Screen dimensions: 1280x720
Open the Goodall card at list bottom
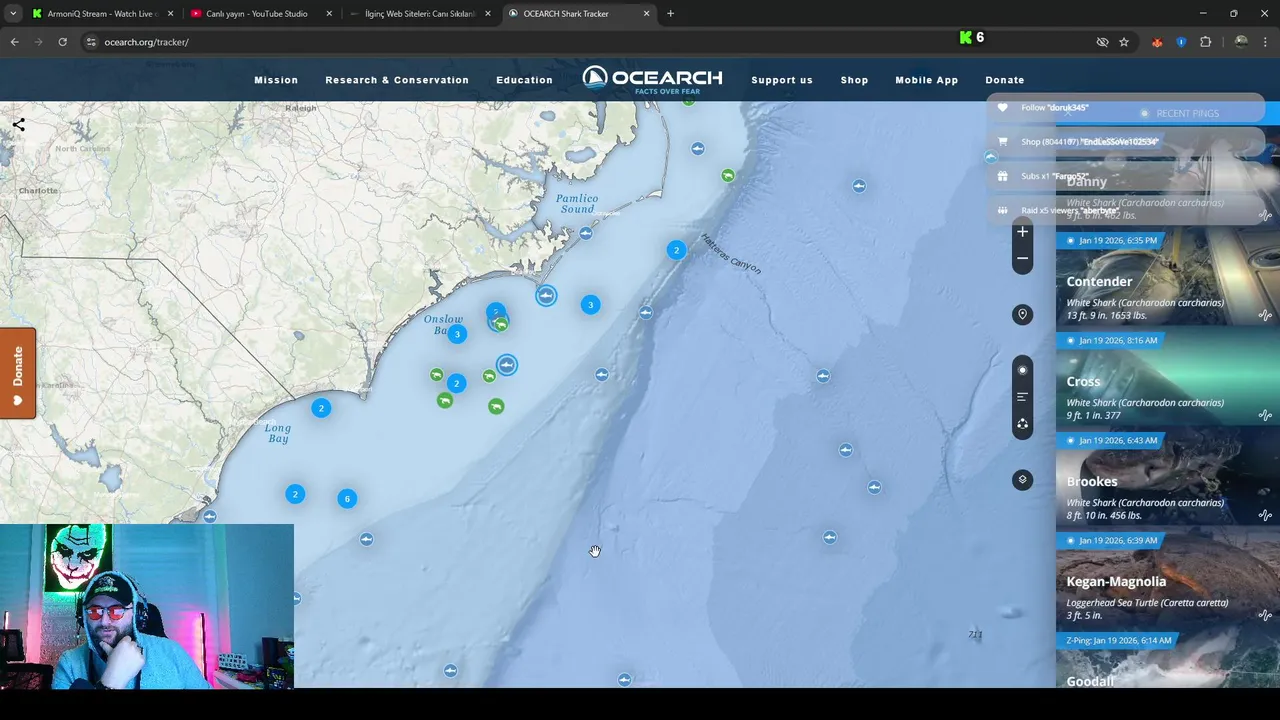coord(1168,660)
